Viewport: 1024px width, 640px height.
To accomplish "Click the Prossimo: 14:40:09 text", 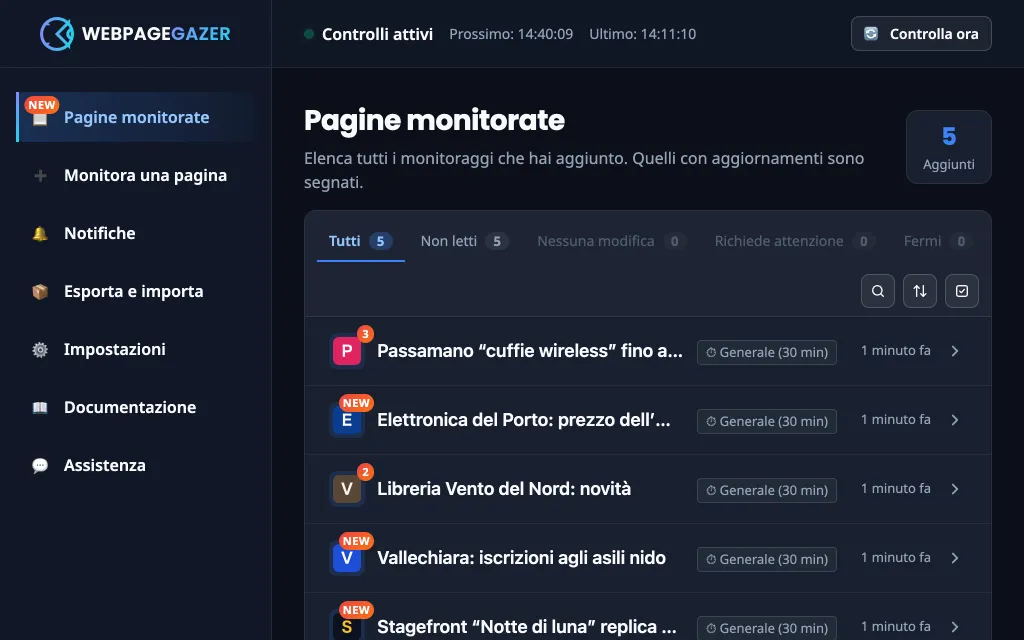I will 511,34.
